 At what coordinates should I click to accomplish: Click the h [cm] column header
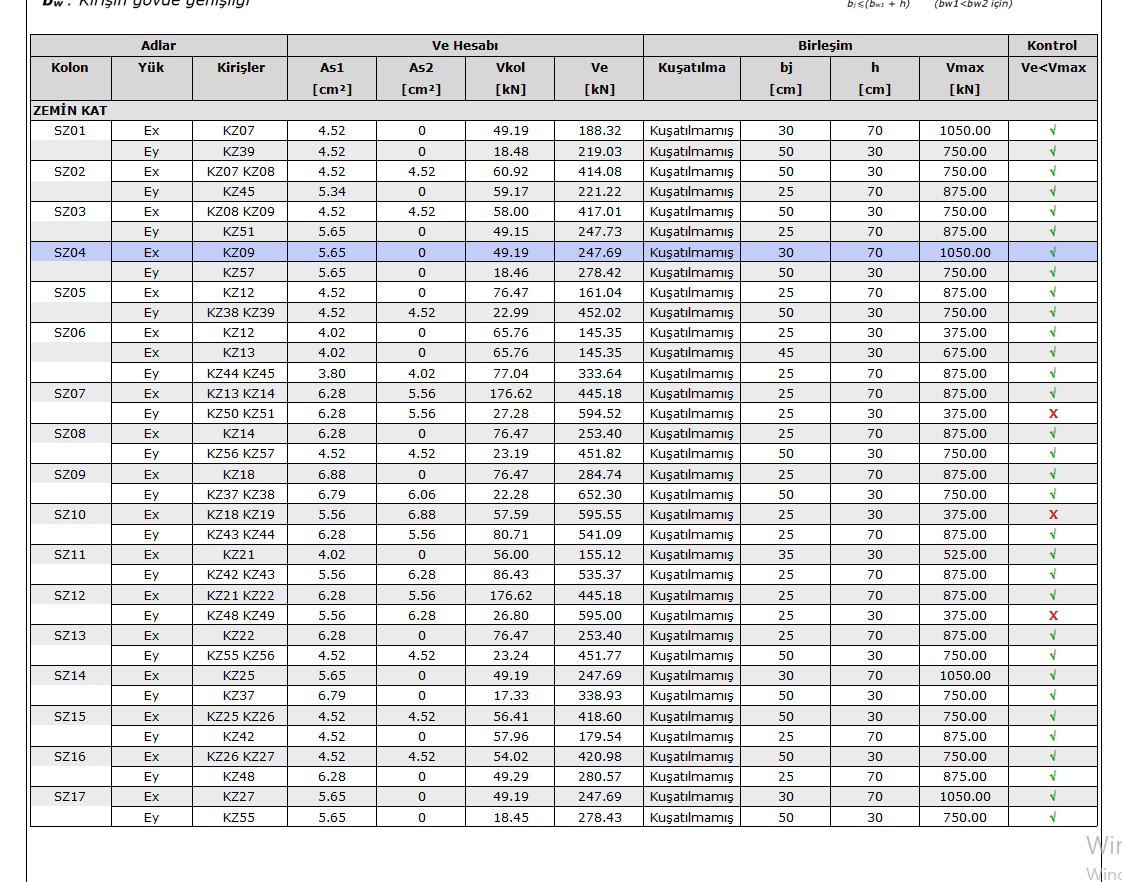point(874,78)
